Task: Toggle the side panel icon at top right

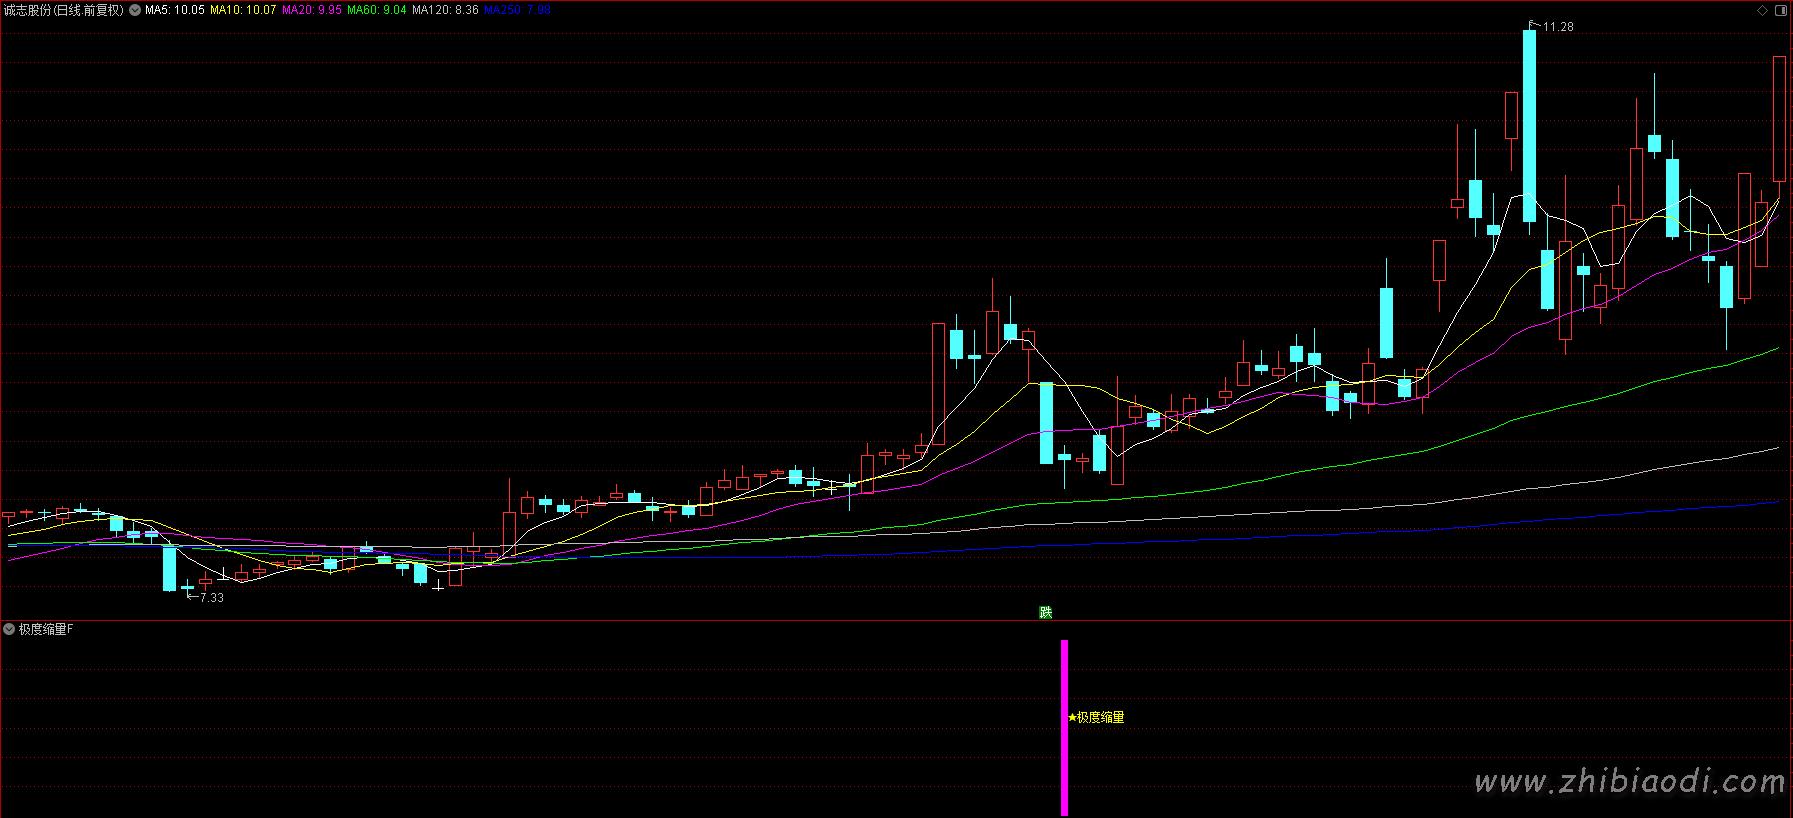Action: pyautogui.click(x=1780, y=10)
